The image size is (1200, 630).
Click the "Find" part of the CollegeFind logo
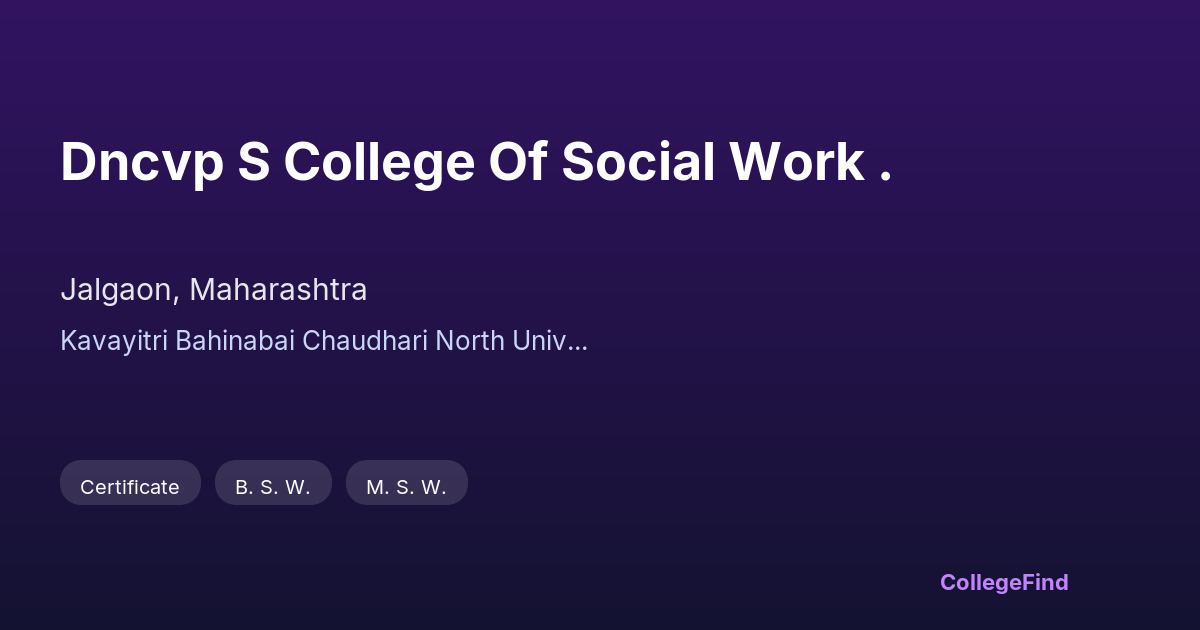1046,582
